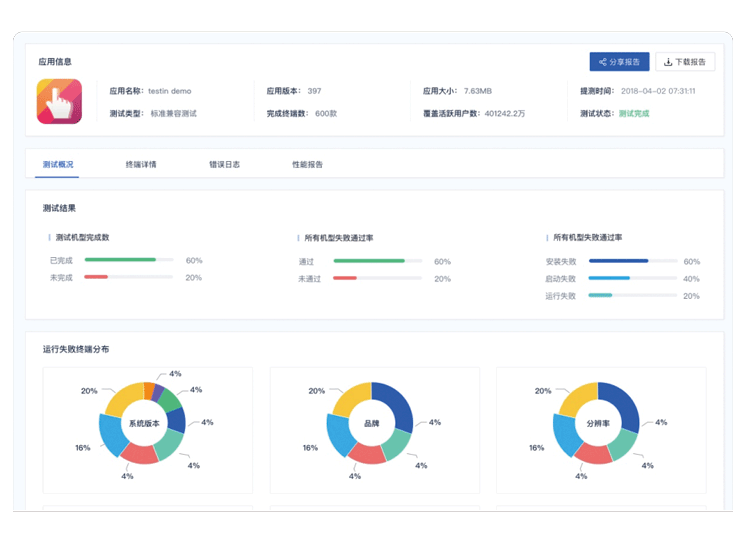Click the 16% label of 品牌 chart

(x=310, y=448)
